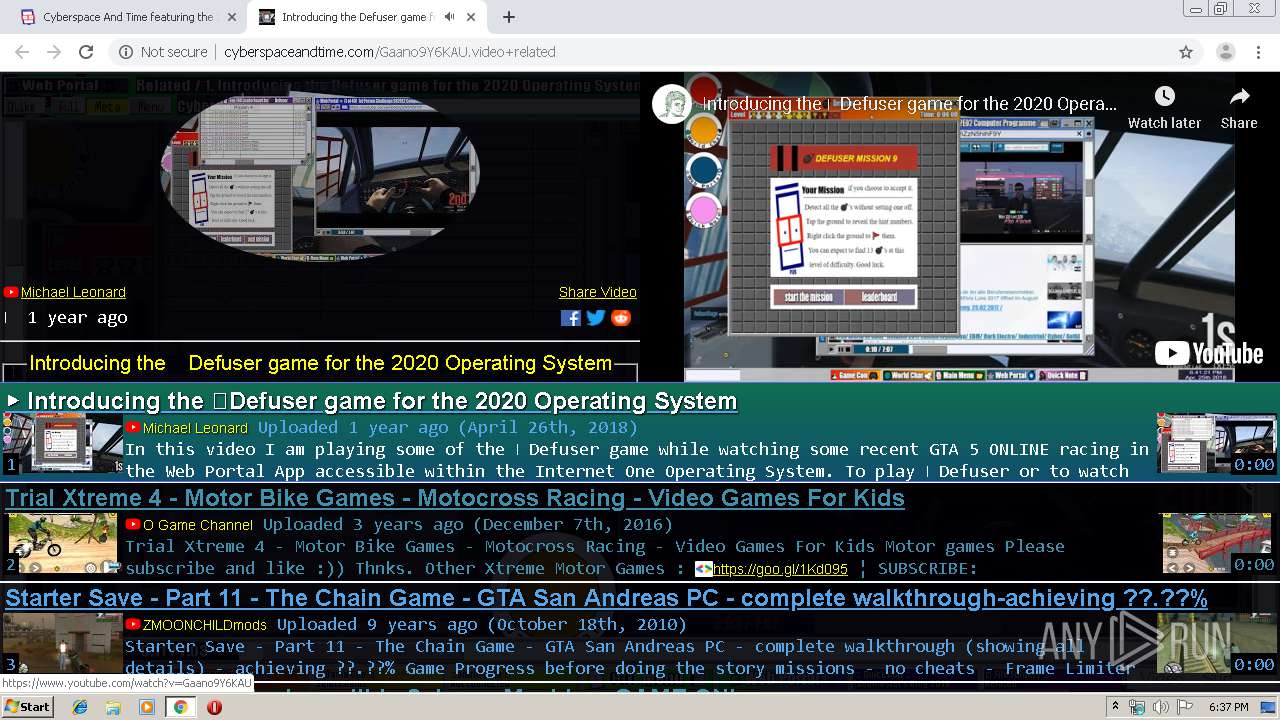Click 'Uploaded 9 years ago (October 18th, 2010)'
The width and height of the screenshot is (1280, 720).
(482, 624)
